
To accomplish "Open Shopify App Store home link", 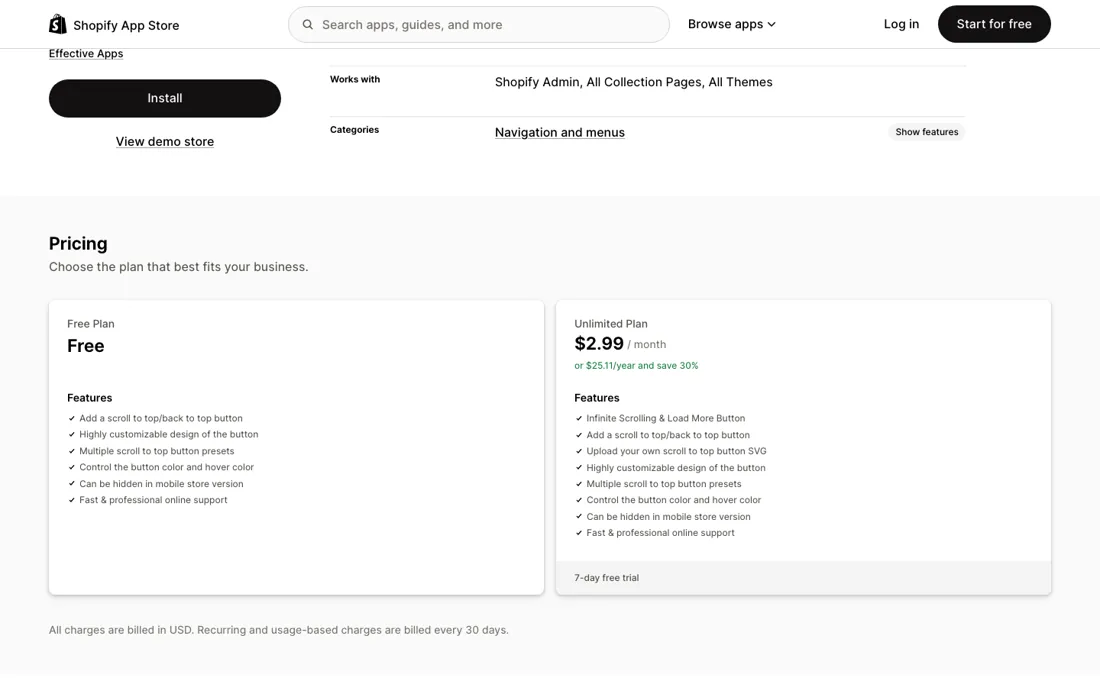I will pyautogui.click(x=114, y=25).
